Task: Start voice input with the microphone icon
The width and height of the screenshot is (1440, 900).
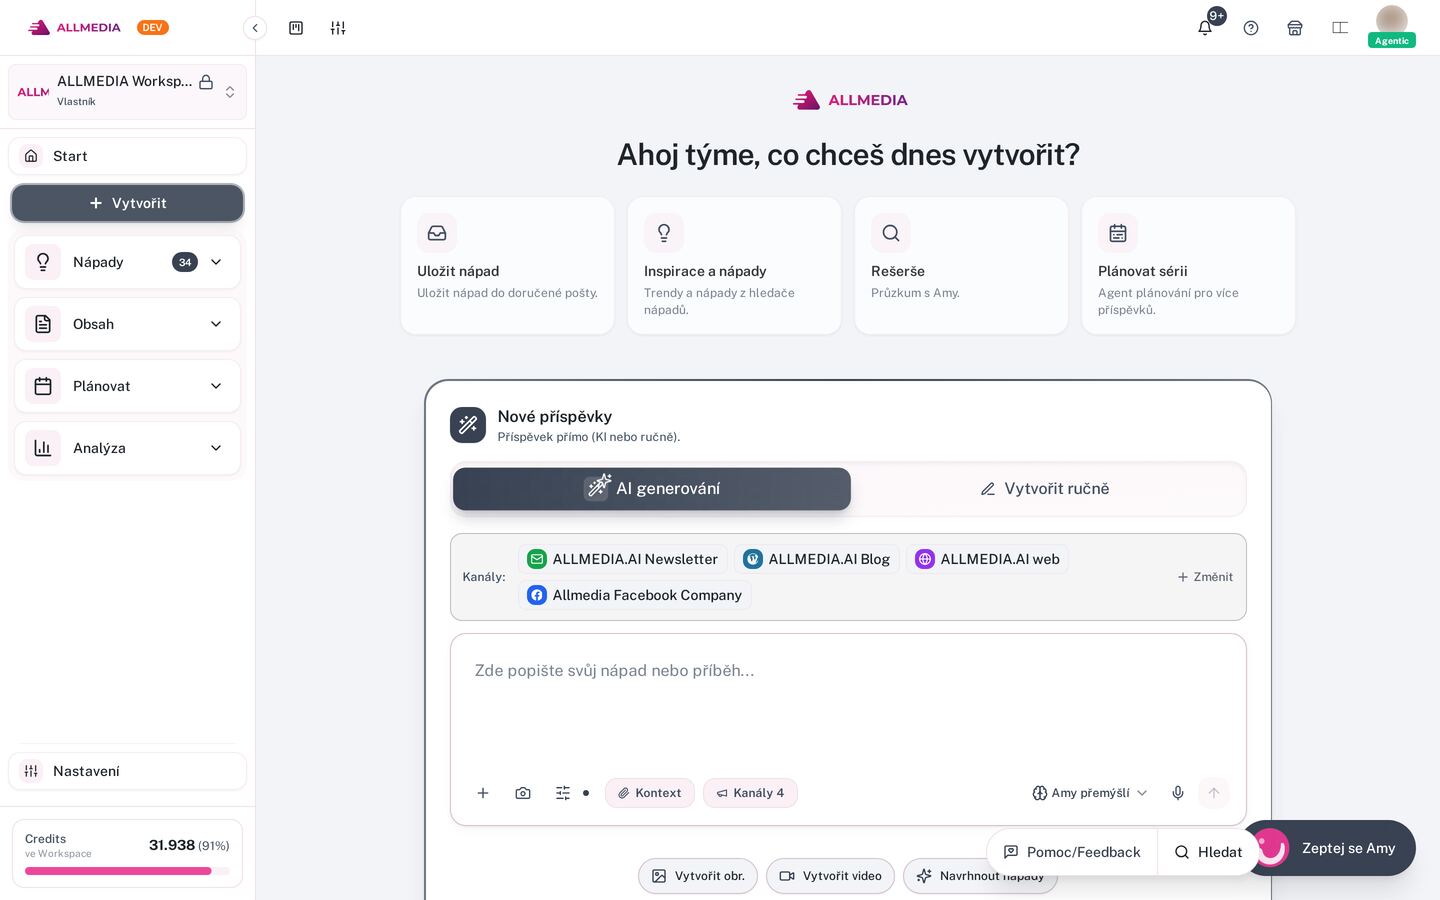Action: [1178, 793]
